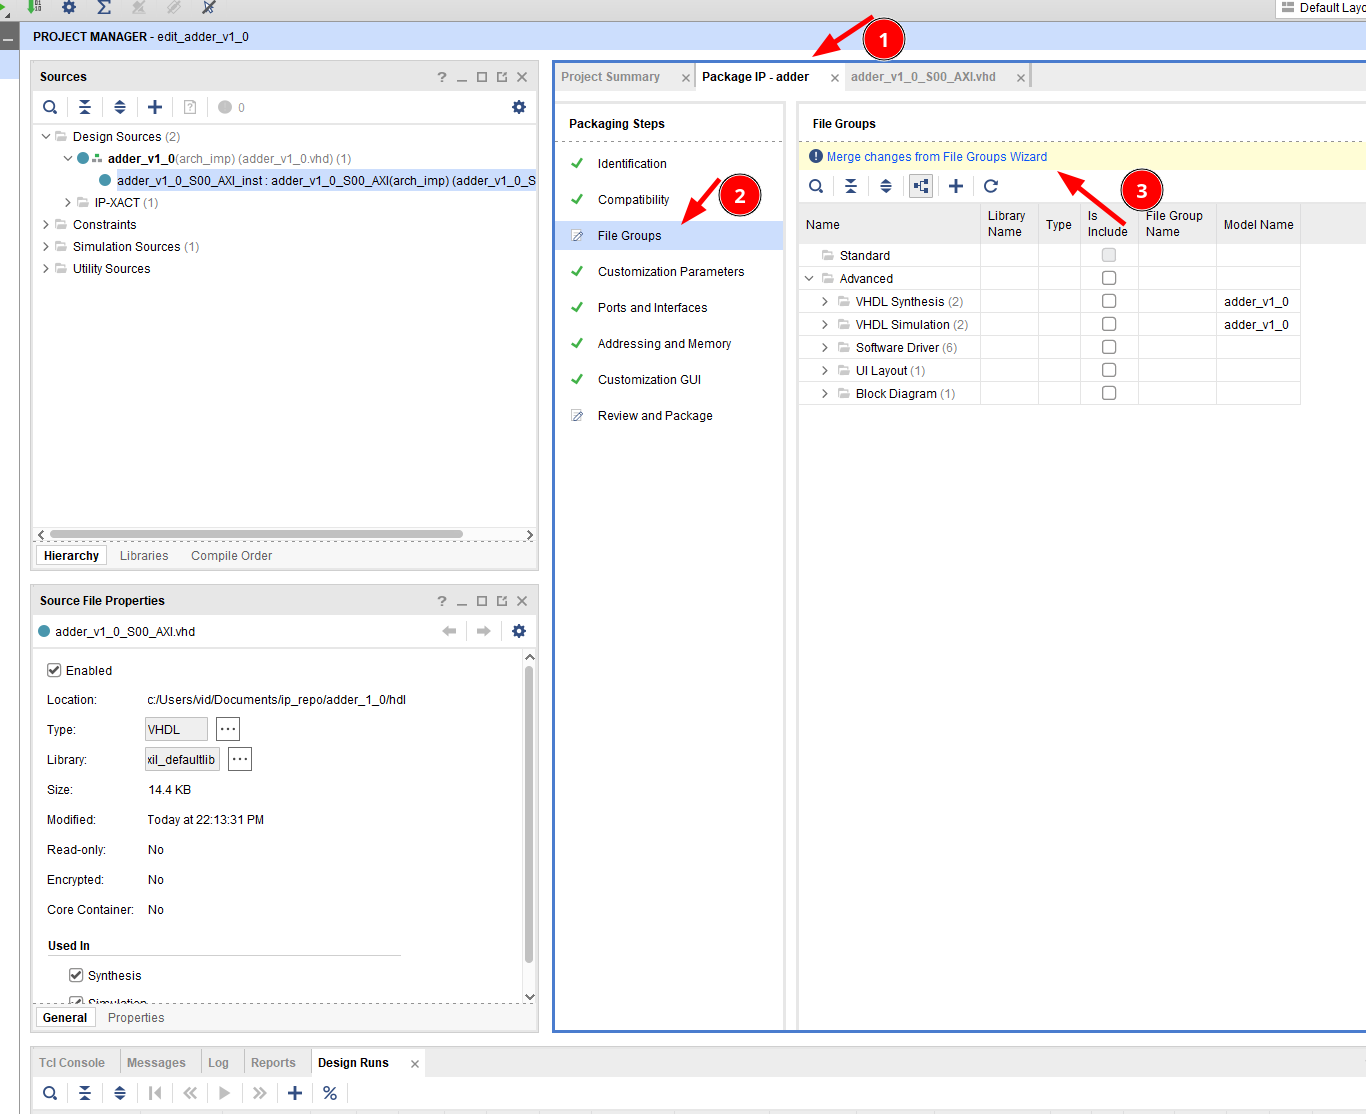Open Customization Parameters step

click(671, 272)
